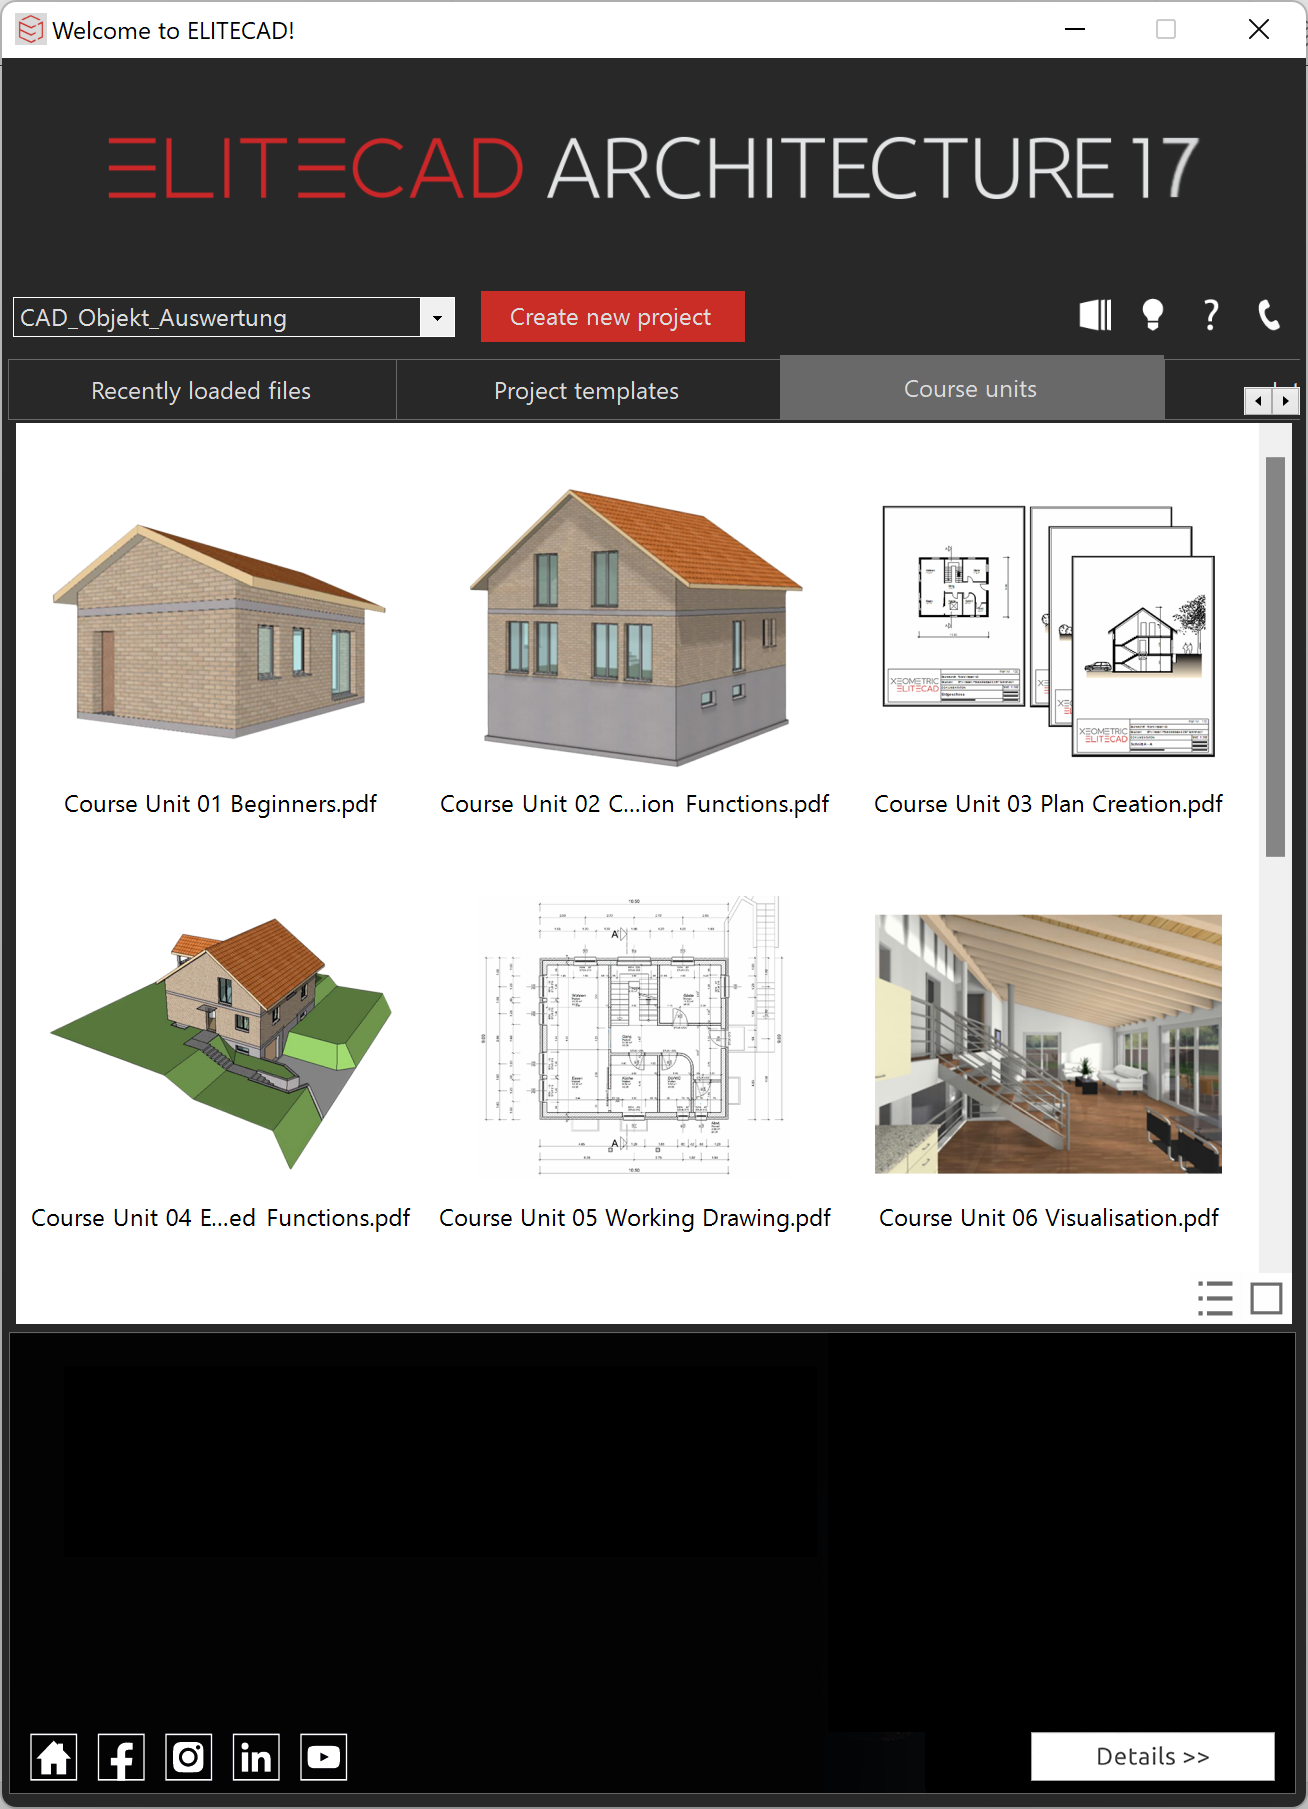Image resolution: width=1308 pixels, height=1809 pixels.
Task: Select the CAD_Objekt_Auswertung project field
Action: click(217, 318)
